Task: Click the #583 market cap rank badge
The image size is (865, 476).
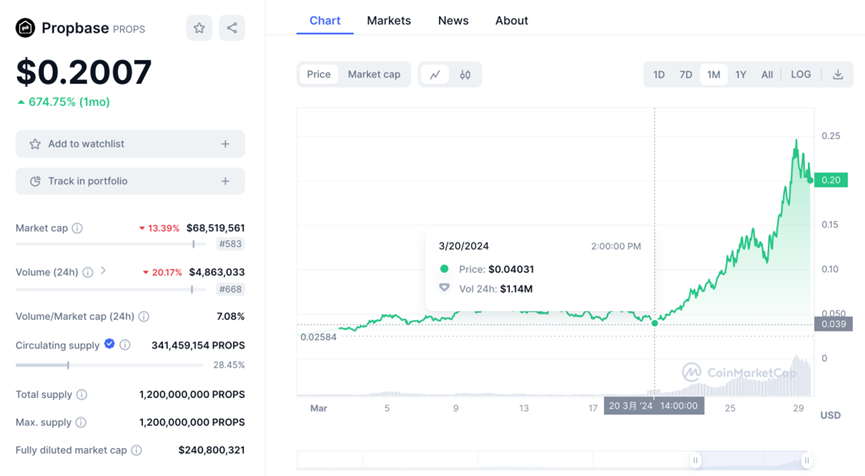Action: (x=230, y=244)
